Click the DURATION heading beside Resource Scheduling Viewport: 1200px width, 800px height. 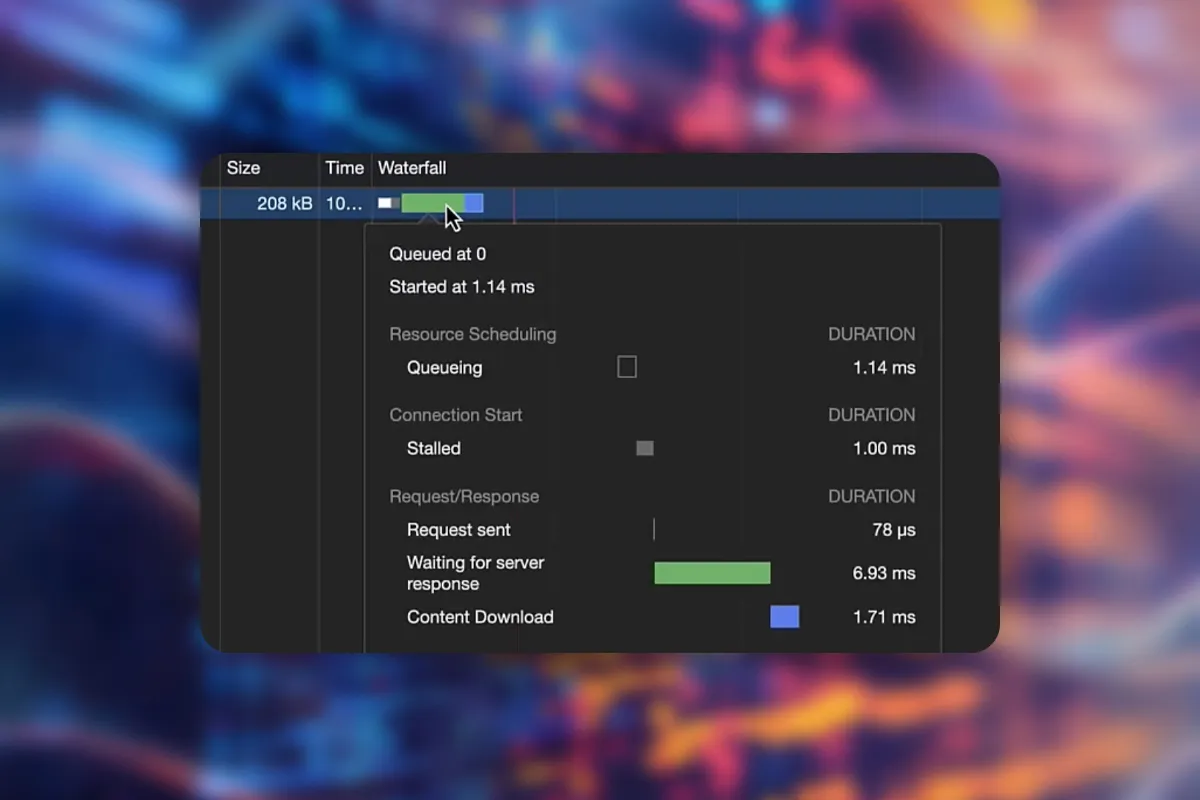(872, 334)
